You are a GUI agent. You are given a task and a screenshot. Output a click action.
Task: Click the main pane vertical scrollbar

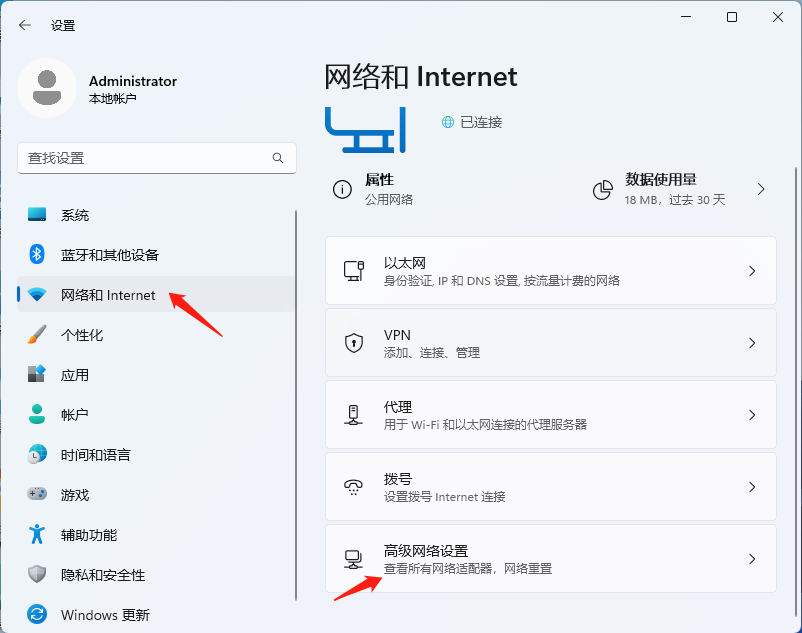coord(796,392)
